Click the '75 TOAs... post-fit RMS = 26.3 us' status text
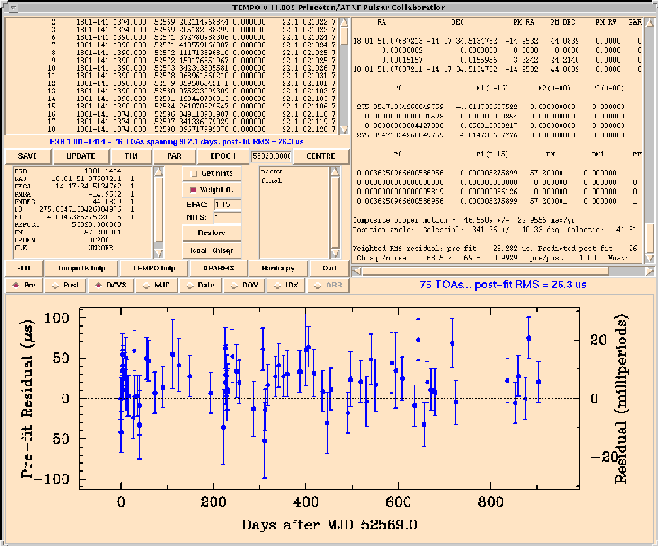658x546 pixels. click(503, 285)
